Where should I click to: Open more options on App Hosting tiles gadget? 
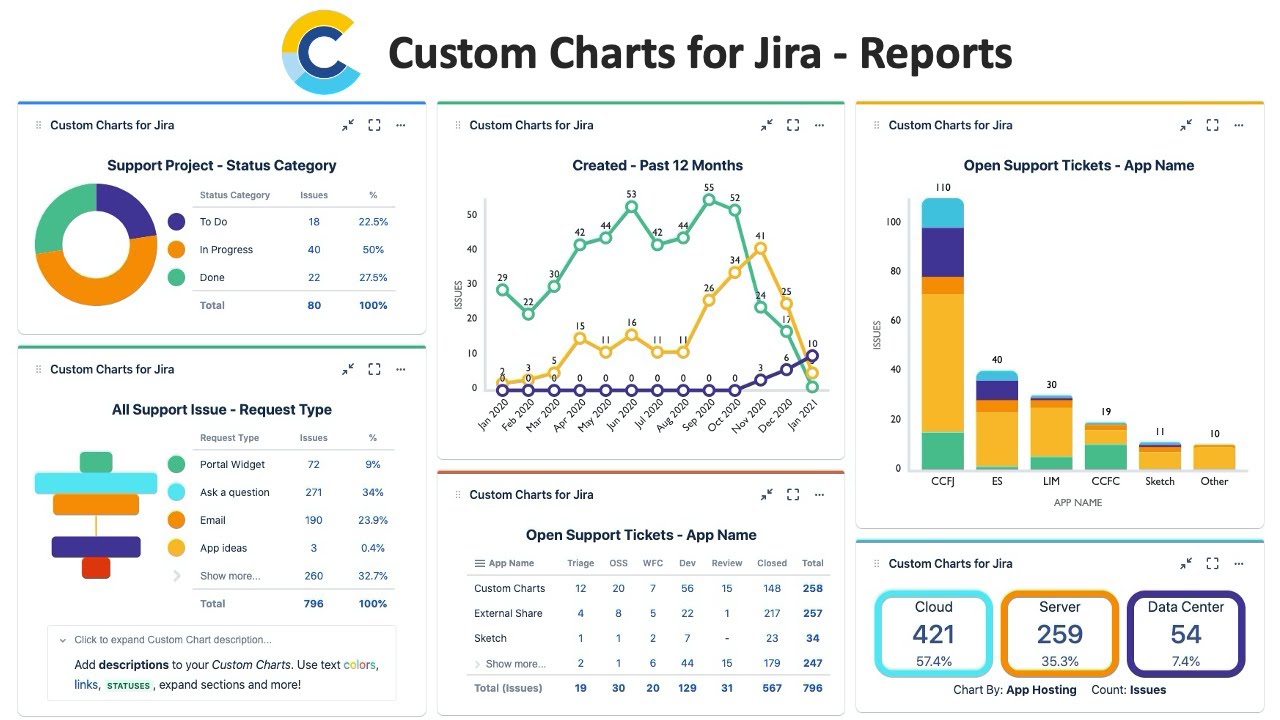pos(1239,563)
